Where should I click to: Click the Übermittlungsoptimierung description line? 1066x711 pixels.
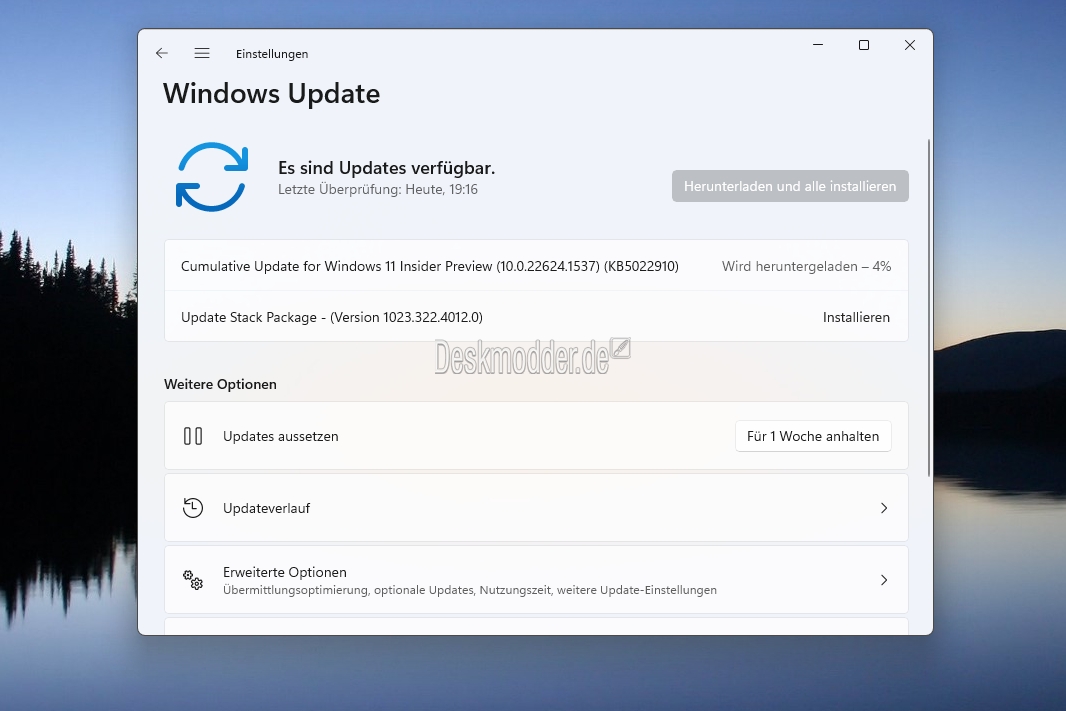pyautogui.click(x=470, y=590)
